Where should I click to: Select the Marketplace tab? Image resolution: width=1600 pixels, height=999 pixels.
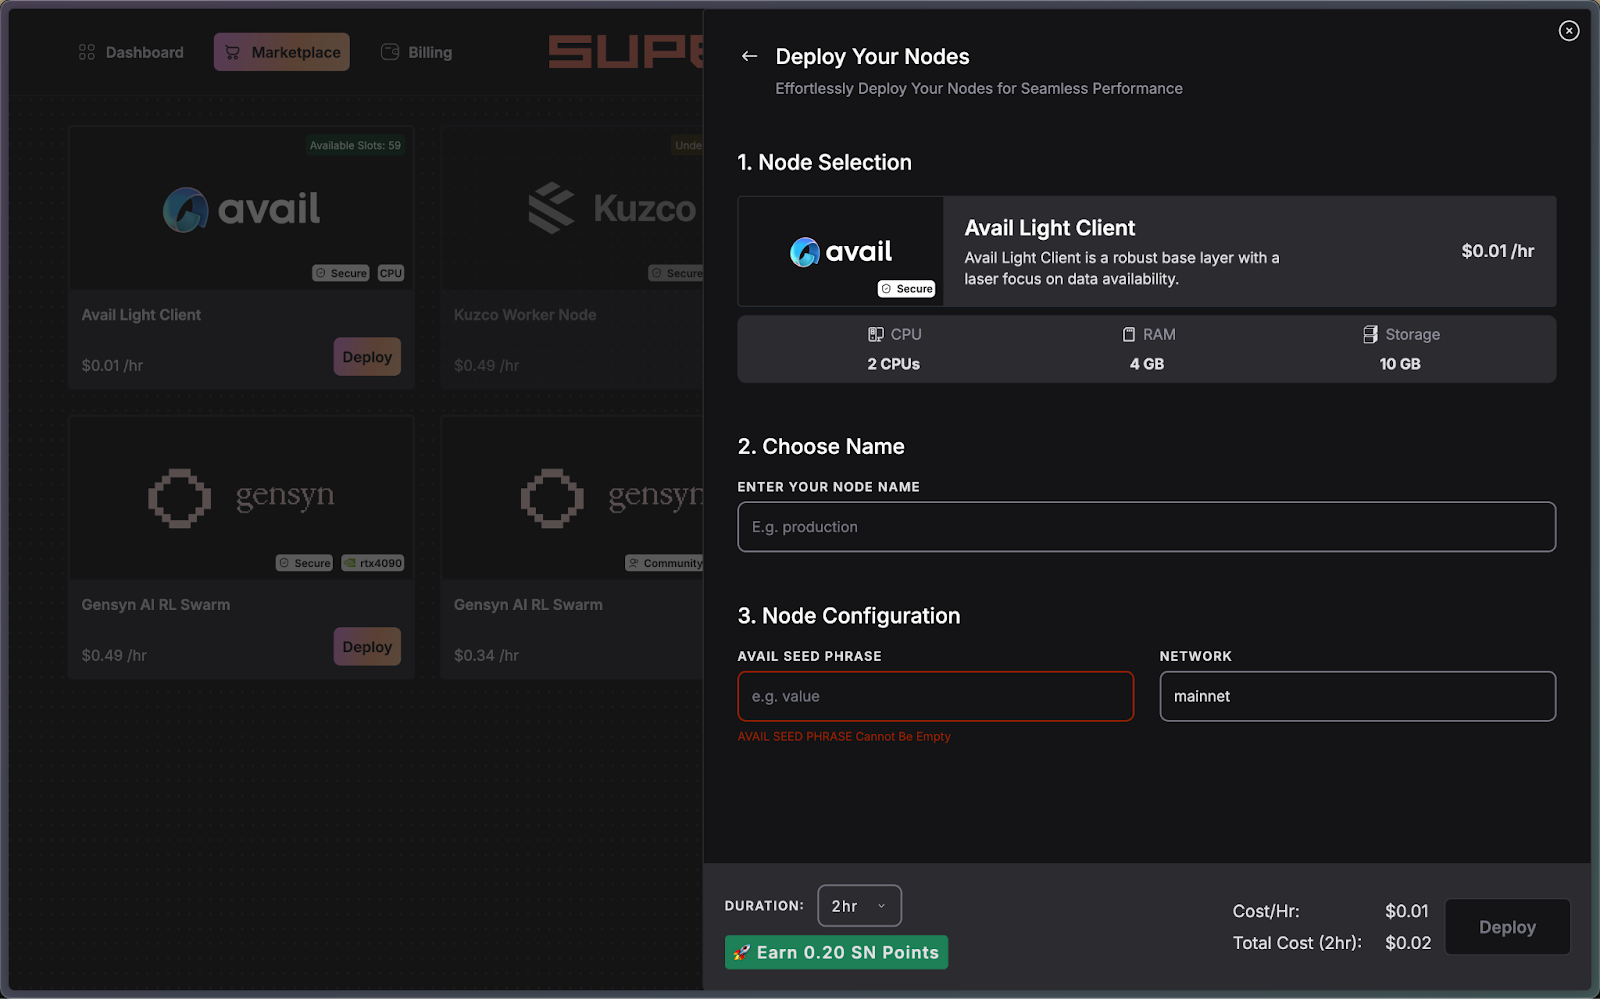click(282, 52)
